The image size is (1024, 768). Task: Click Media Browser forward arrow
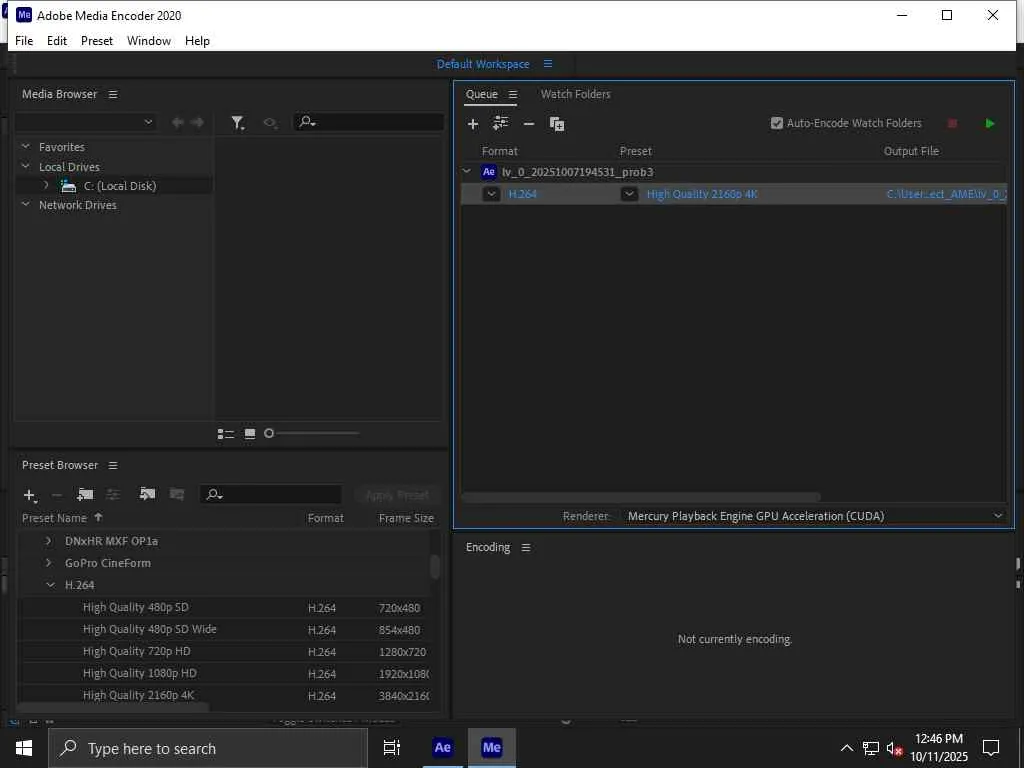click(x=197, y=122)
